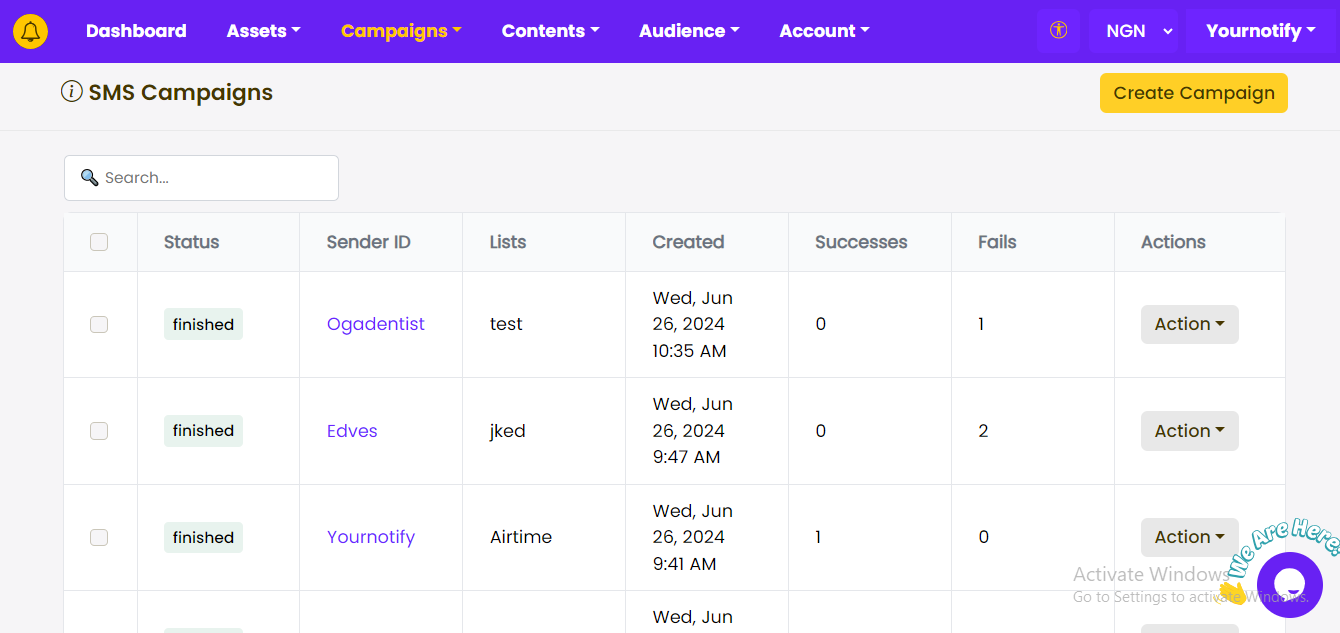Click the yellow bell logo icon
1340x633 pixels.
pos(31,31)
